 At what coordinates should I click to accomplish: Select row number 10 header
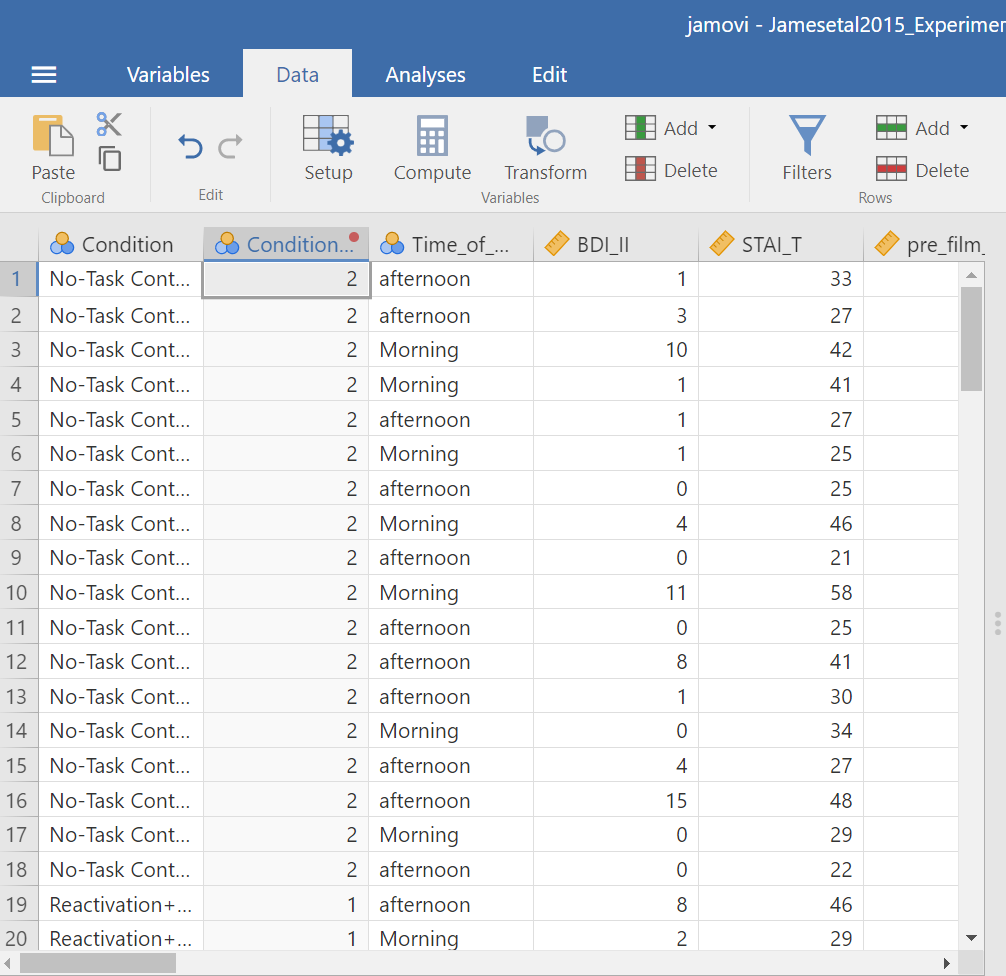19,592
